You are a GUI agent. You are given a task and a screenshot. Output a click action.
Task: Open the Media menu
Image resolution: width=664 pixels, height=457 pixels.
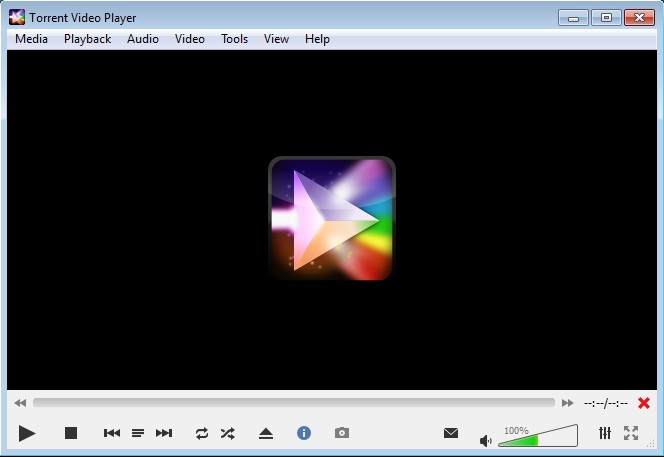coord(32,39)
